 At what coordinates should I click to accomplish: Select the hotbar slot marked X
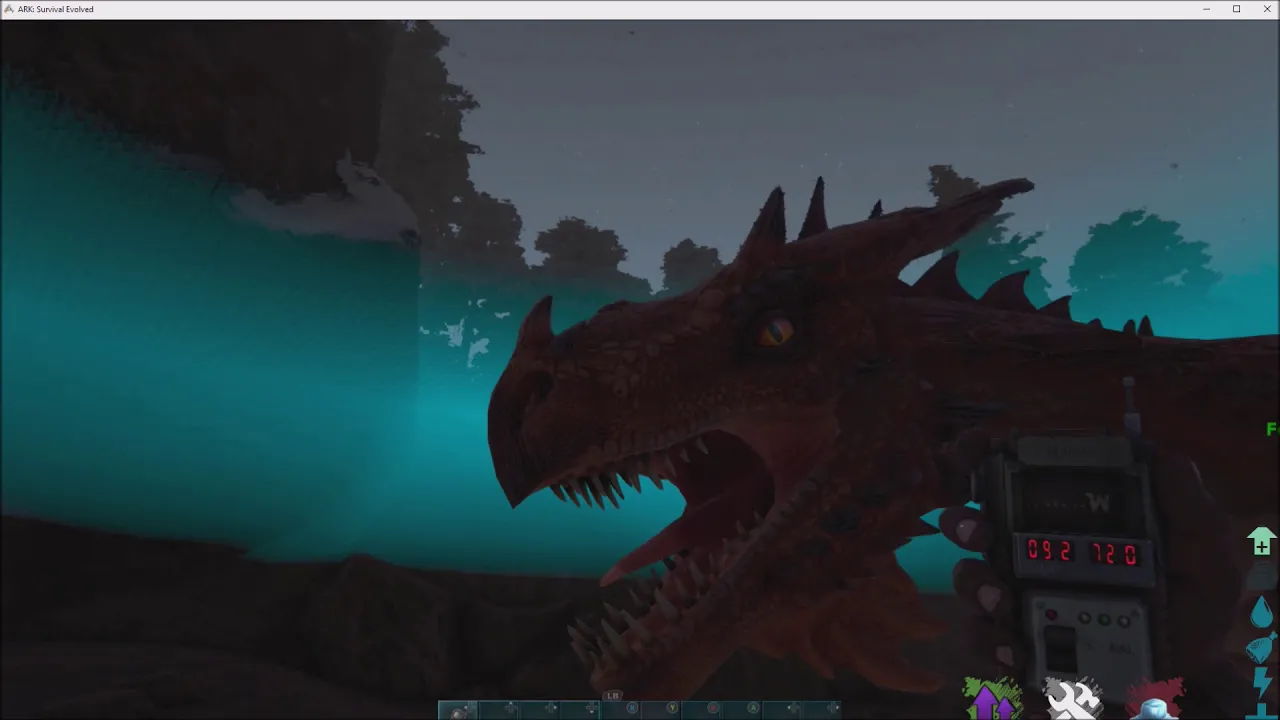620,710
